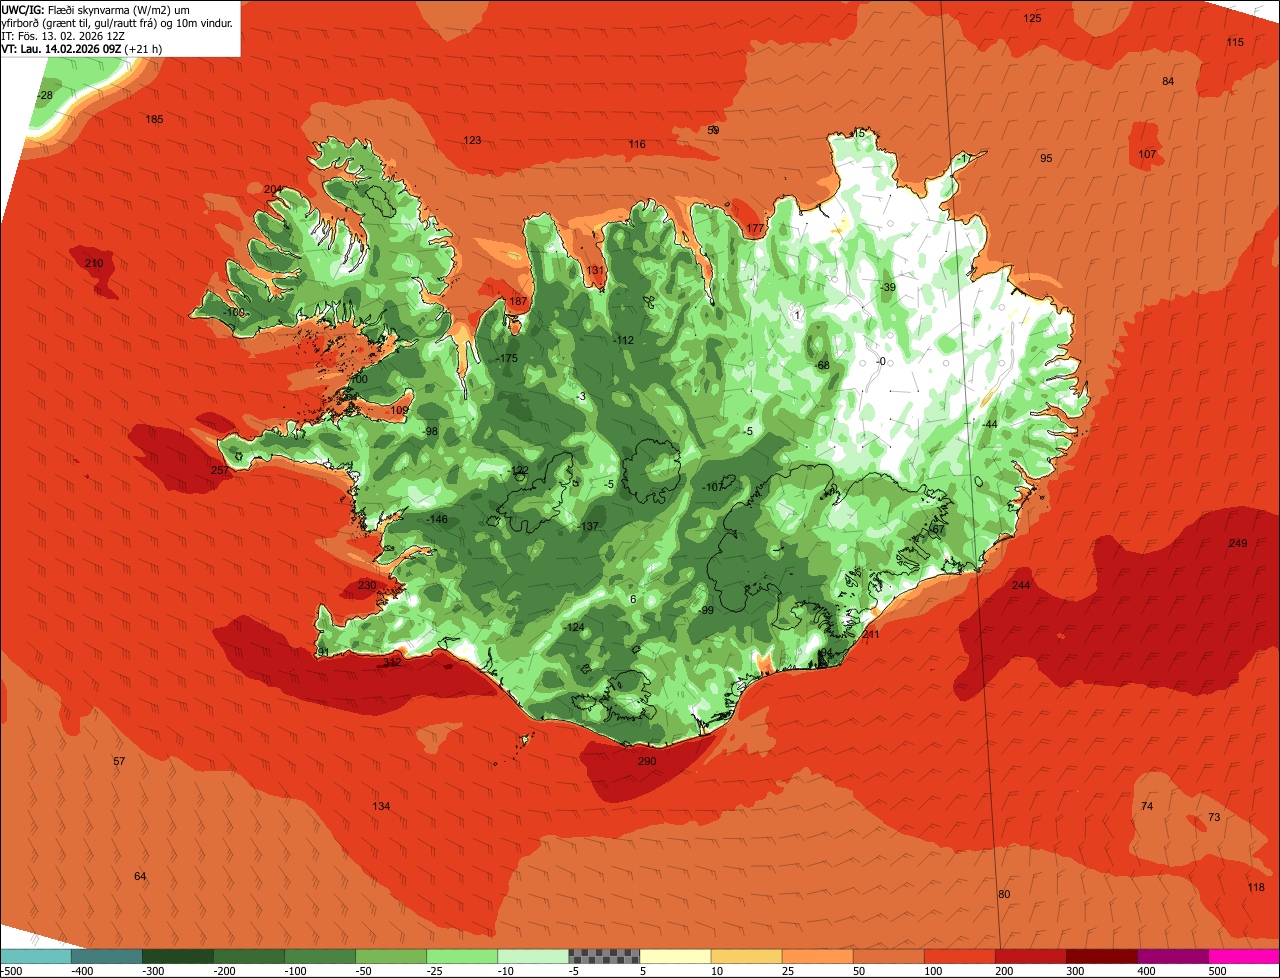Click the -44 value over east Iceland
The image size is (1280, 978).
pos(989,424)
